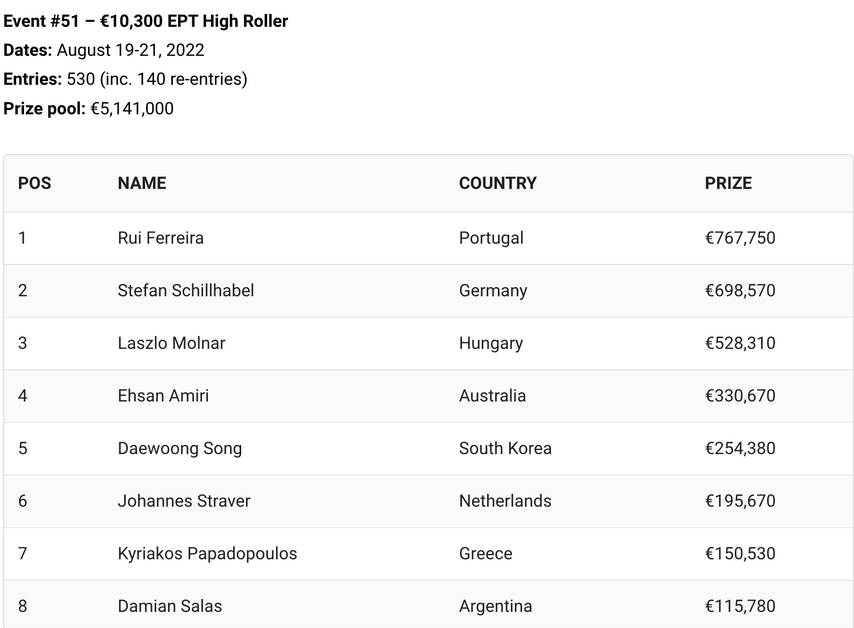Click the Argentina country cell

495,606
